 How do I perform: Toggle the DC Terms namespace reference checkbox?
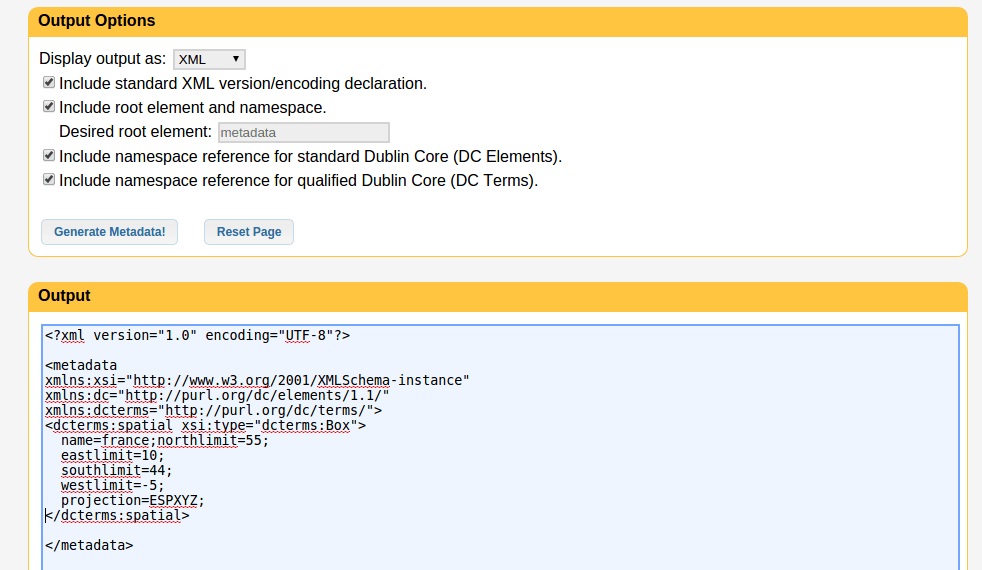tap(49, 180)
